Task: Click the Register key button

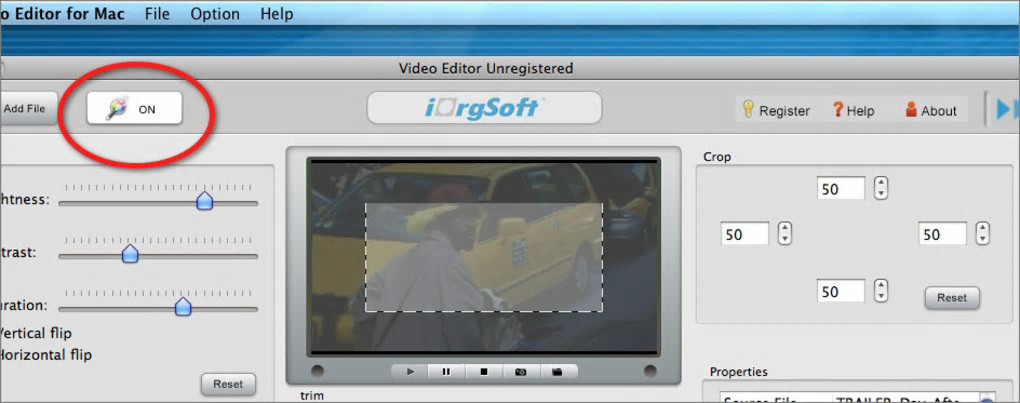Action: [x=777, y=110]
